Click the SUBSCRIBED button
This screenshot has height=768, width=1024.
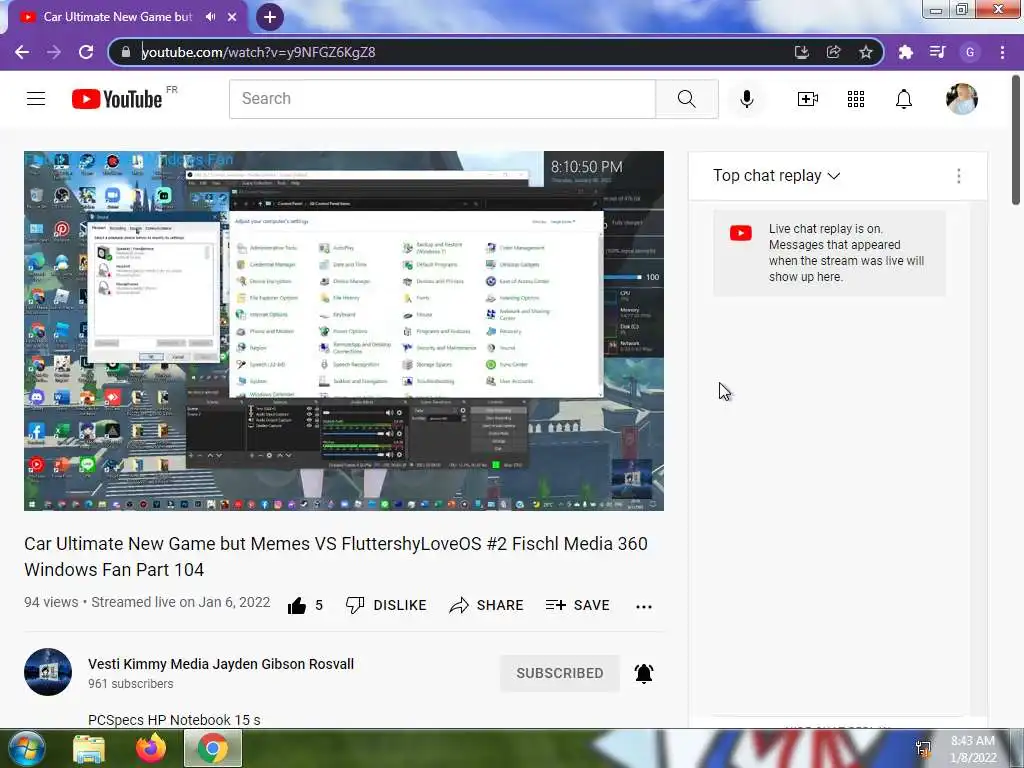pyautogui.click(x=560, y=673)
